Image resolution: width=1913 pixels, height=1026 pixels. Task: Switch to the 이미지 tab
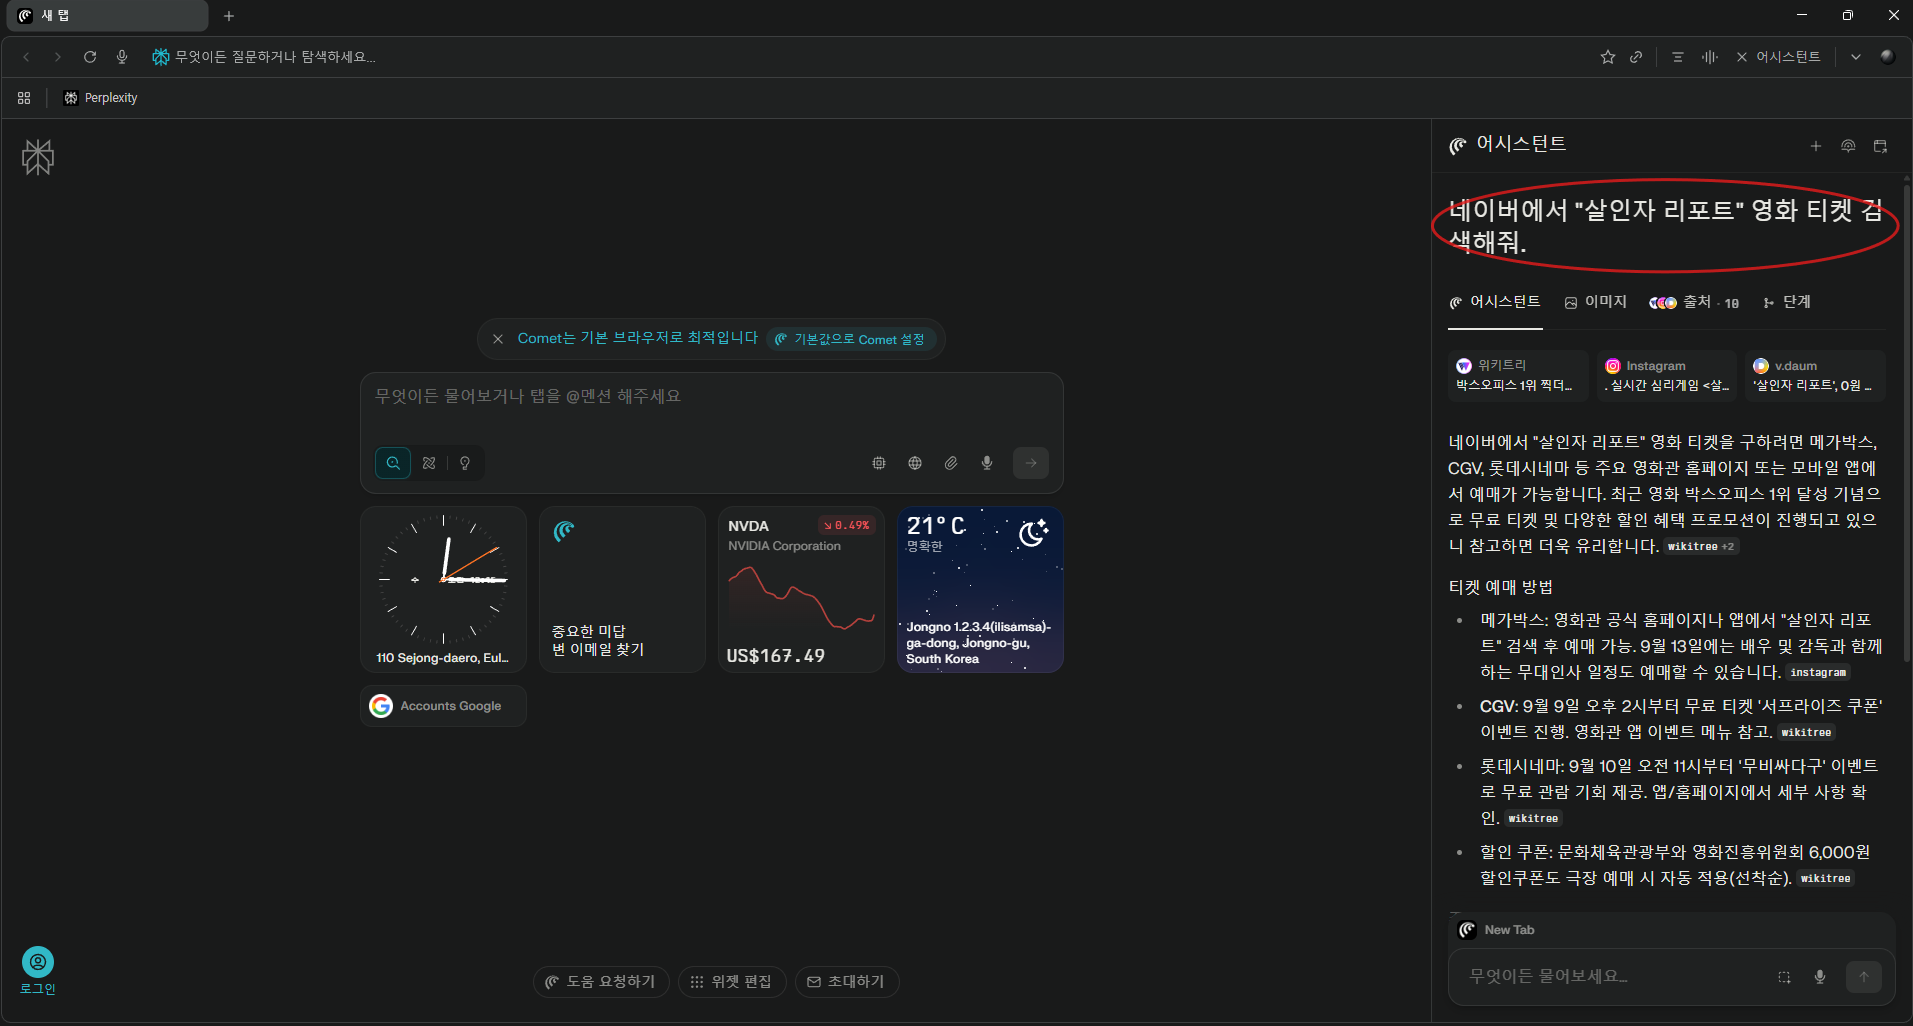point(1596,302)
